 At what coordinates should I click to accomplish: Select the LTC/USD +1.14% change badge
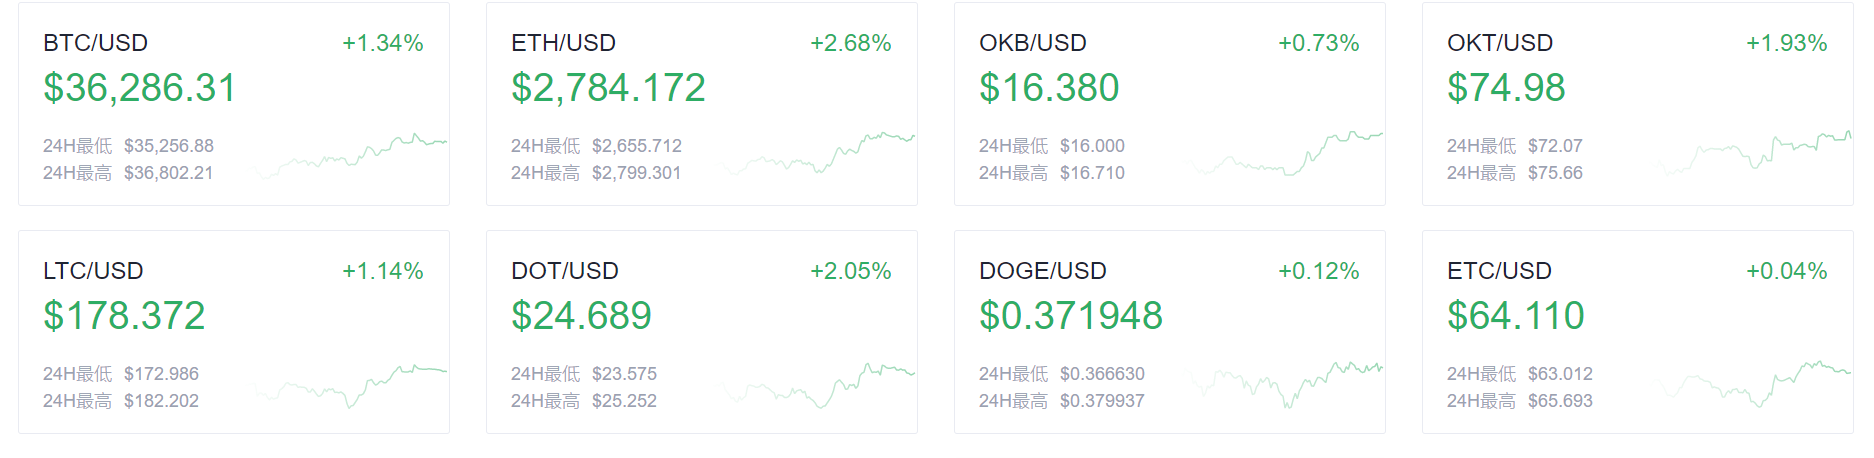(383, 271)
